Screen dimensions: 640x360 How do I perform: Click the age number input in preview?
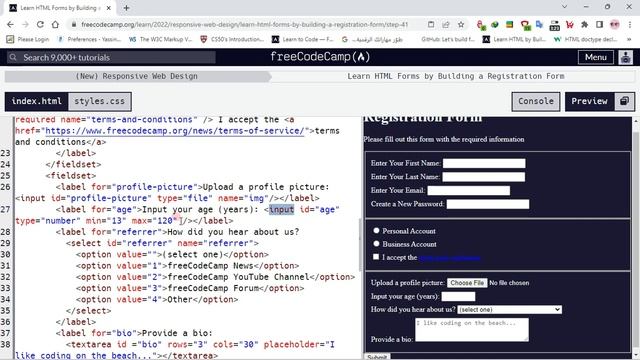(458, 296)
